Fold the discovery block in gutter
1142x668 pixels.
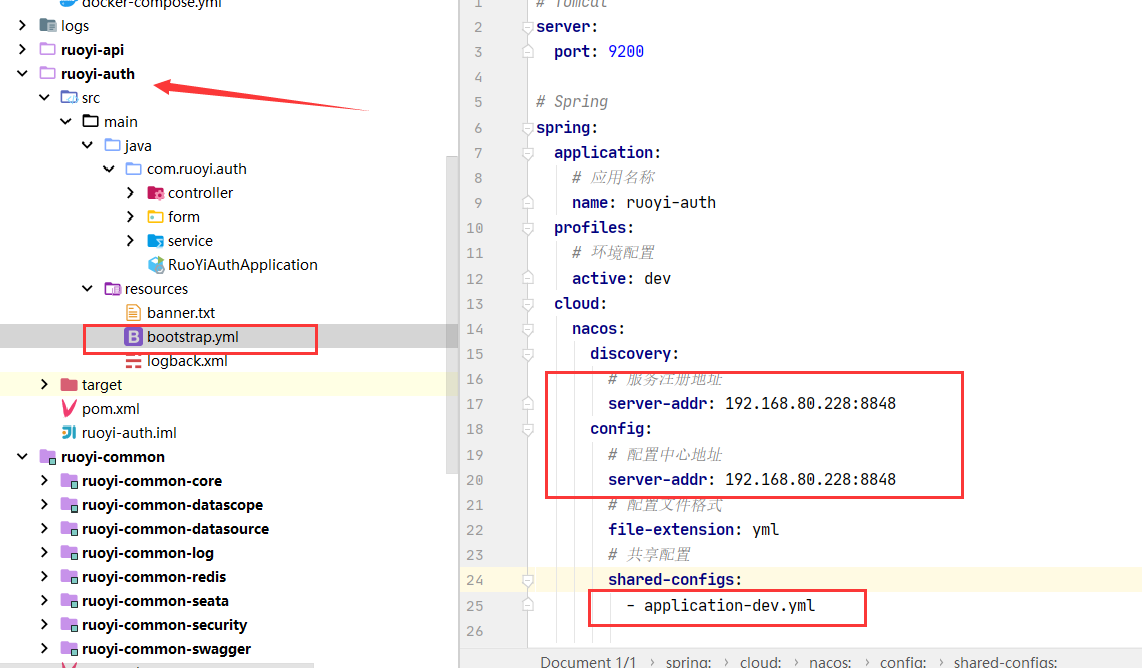(528, 353)
